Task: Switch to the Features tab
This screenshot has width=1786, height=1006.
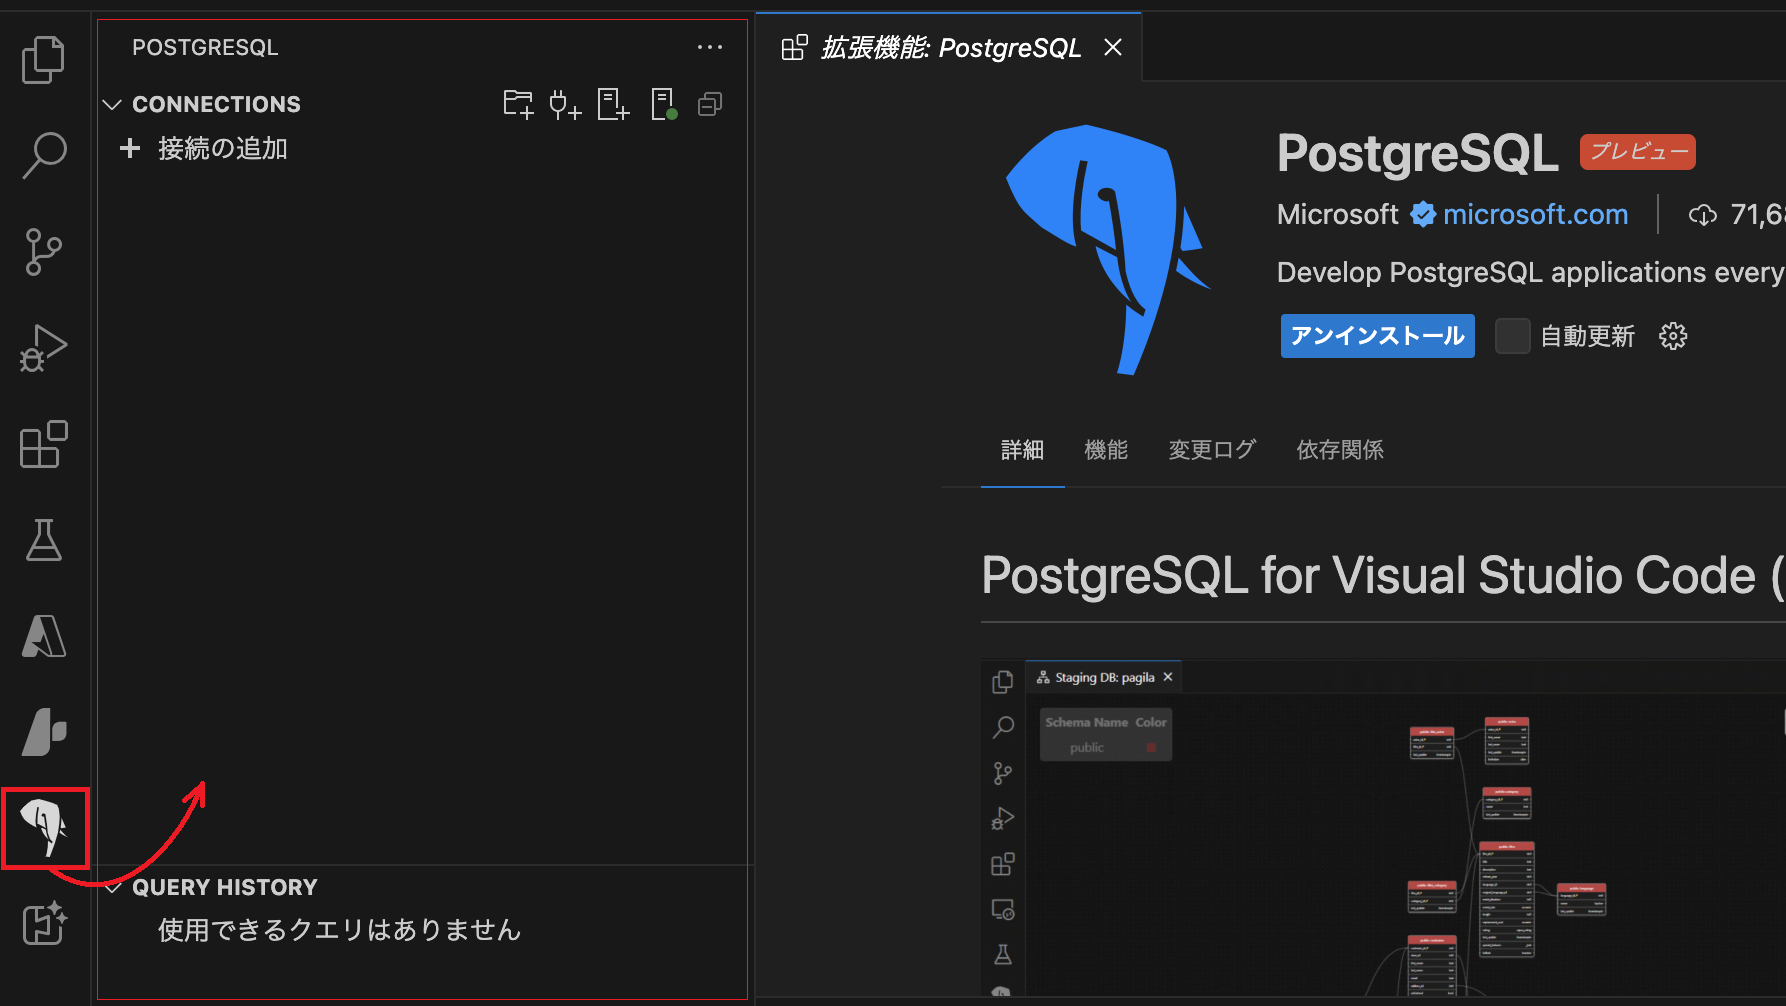Action: pyautogui.click(x=1106, y=450)
